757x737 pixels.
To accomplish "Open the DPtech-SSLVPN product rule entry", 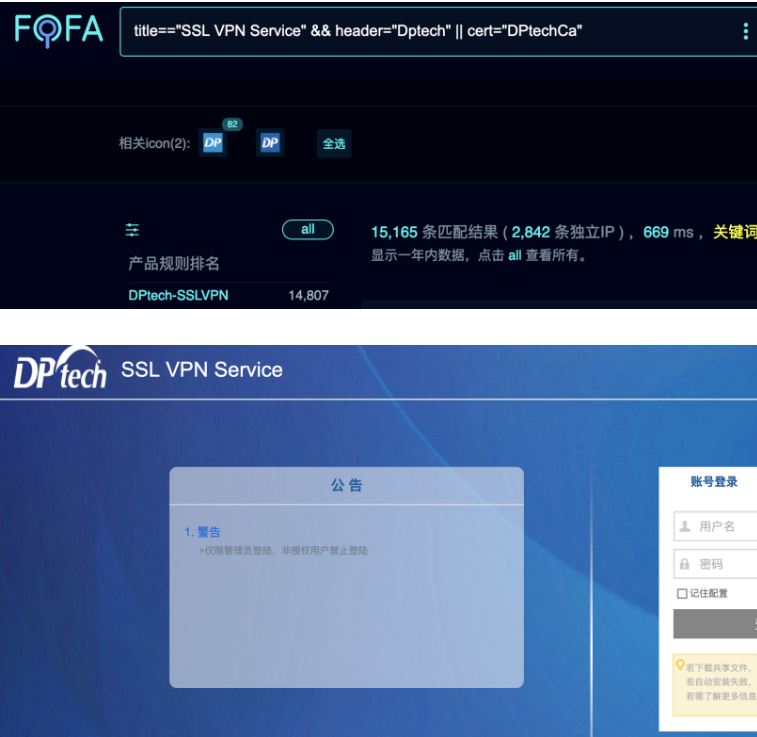I will (178, 295).
